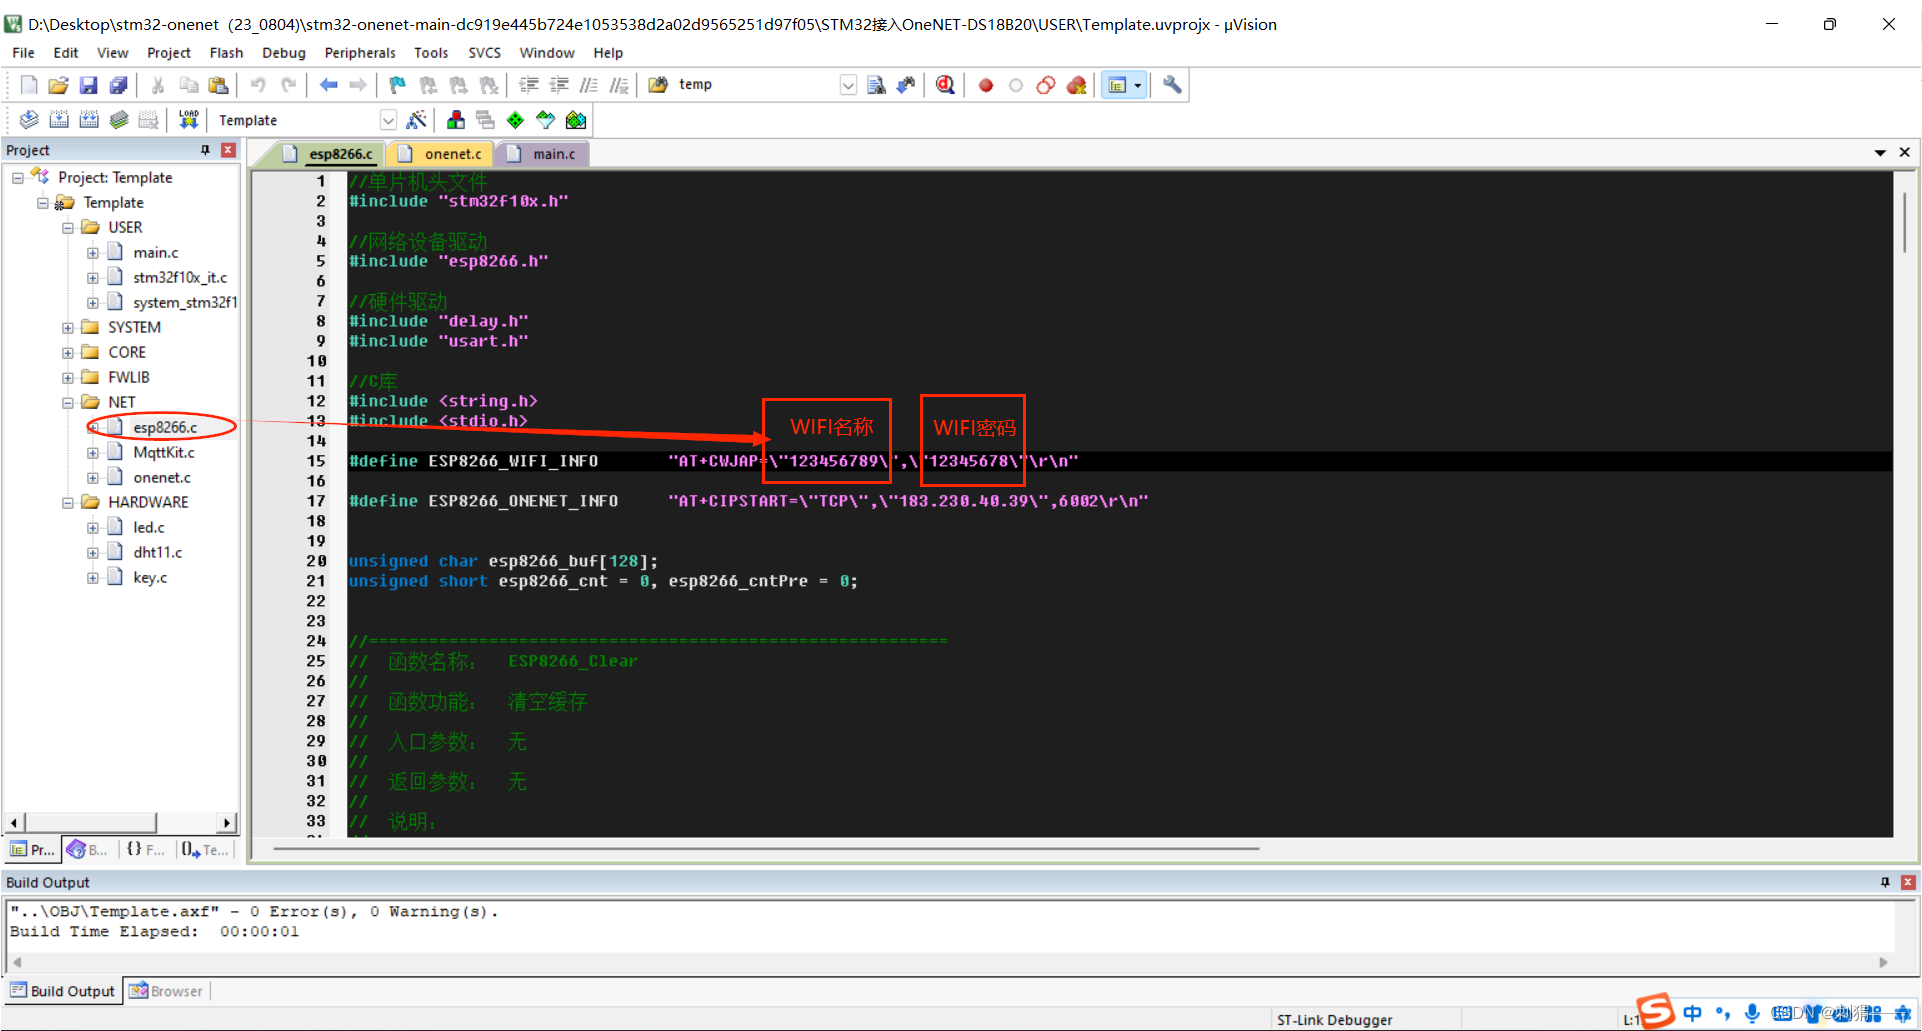Open the Peripherals menu
The image size is (1922, 1031).
pos(360,53)
